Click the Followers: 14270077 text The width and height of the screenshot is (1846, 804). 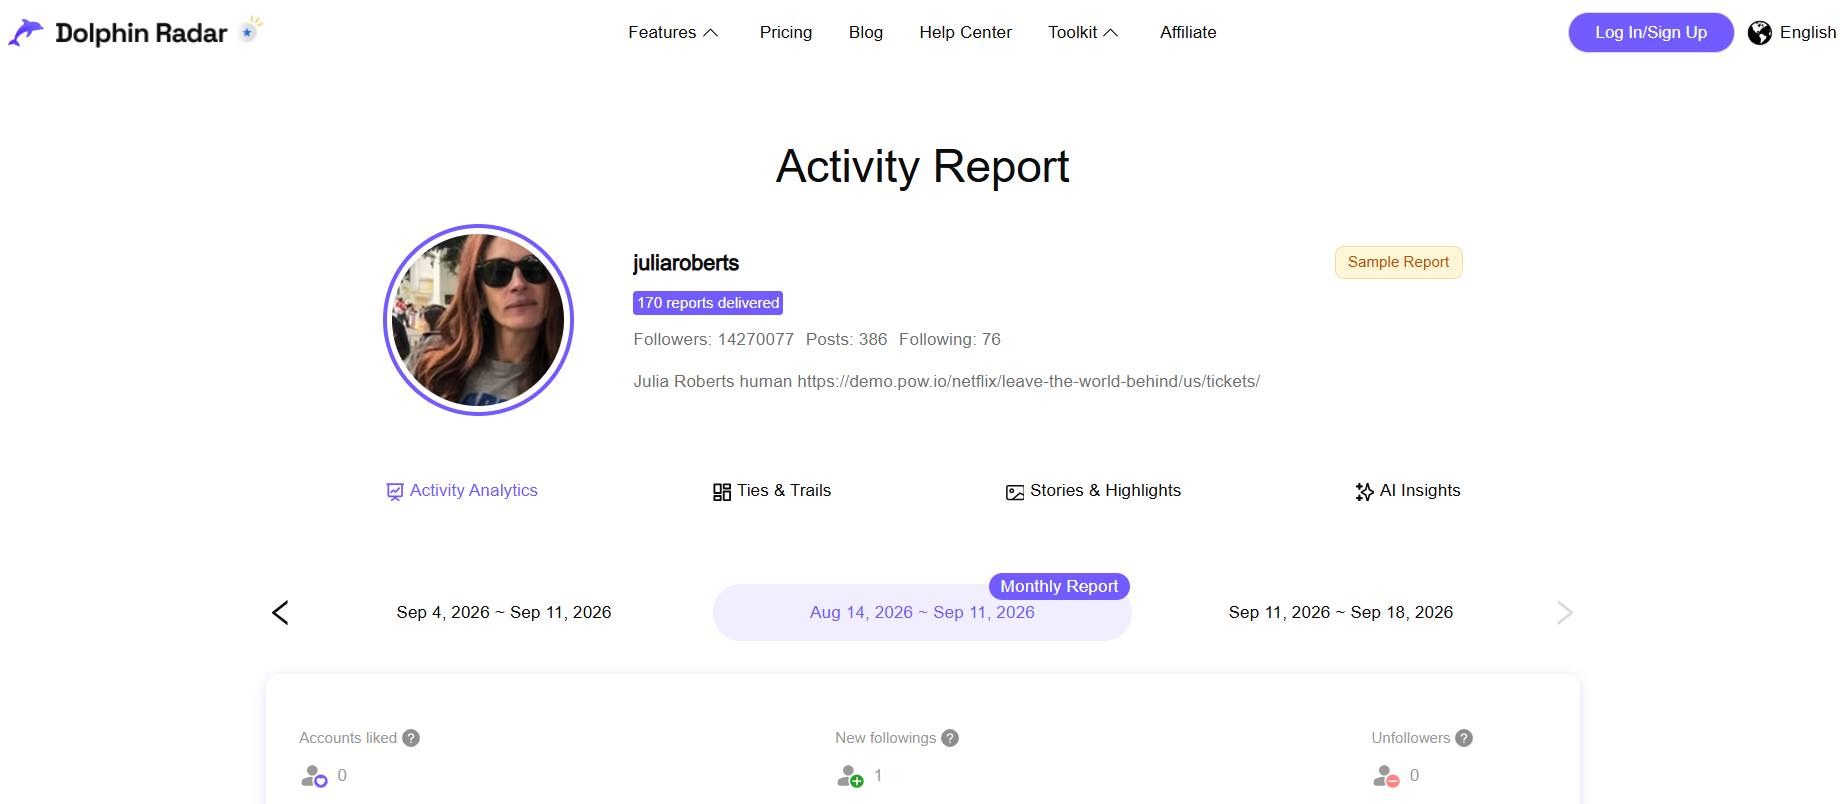pyautogui.click(x=714, y=340)
